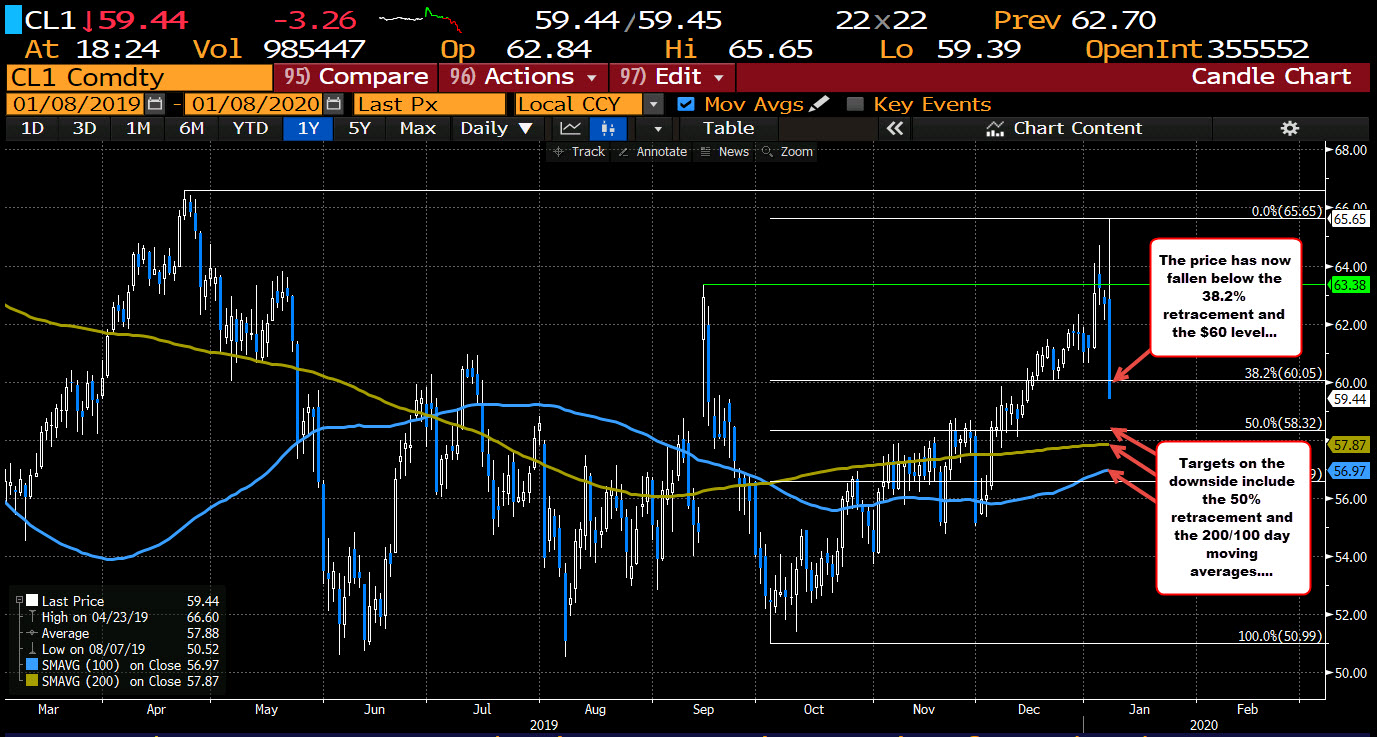Viewport: 1377px width, 737px height.
Task: Click the CL1 Comdty security input field
Action: [138, 77]
